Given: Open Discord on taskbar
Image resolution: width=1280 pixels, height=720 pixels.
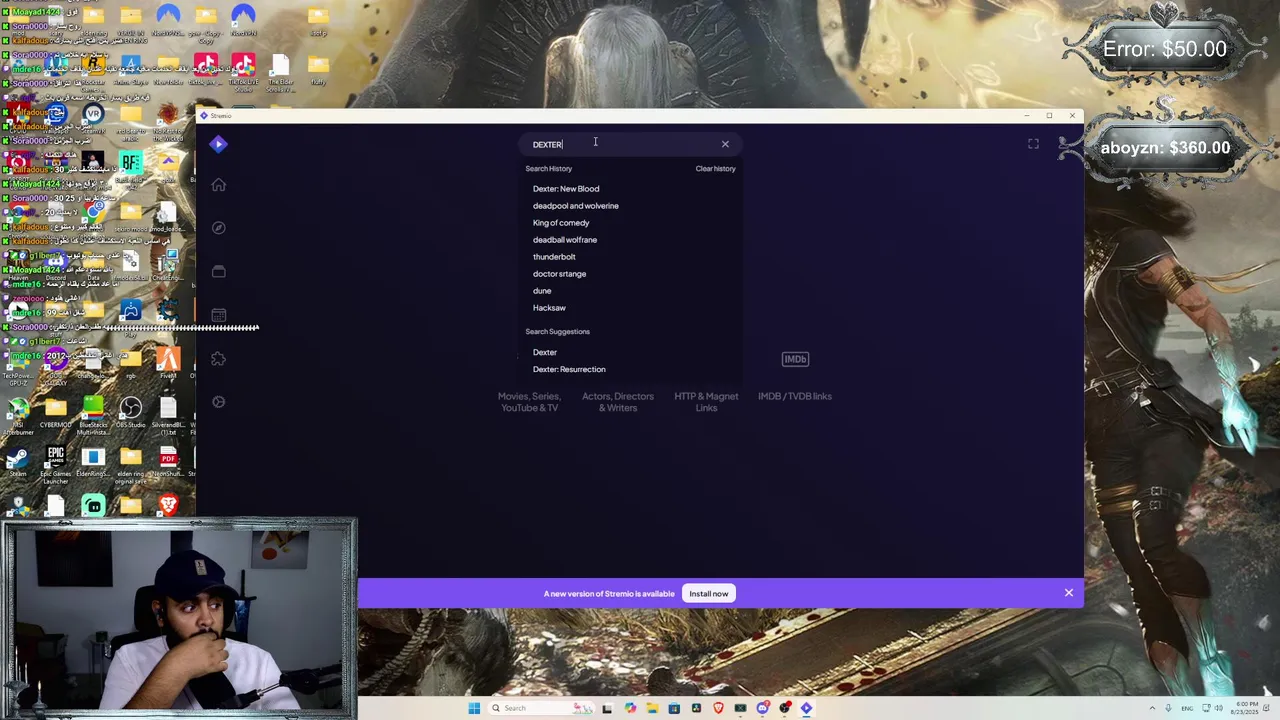Looking at the screenshot, I should [762, 708].
